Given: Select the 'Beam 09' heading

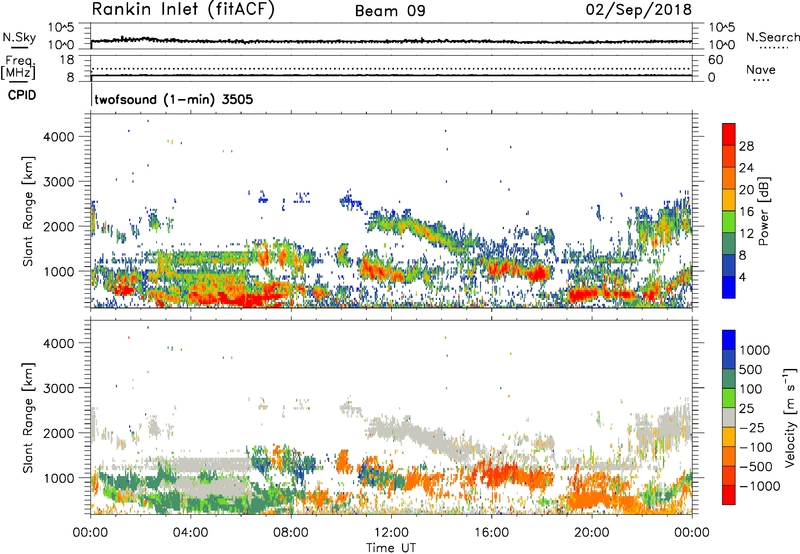Looking at the screenshot, I should 390,11.
